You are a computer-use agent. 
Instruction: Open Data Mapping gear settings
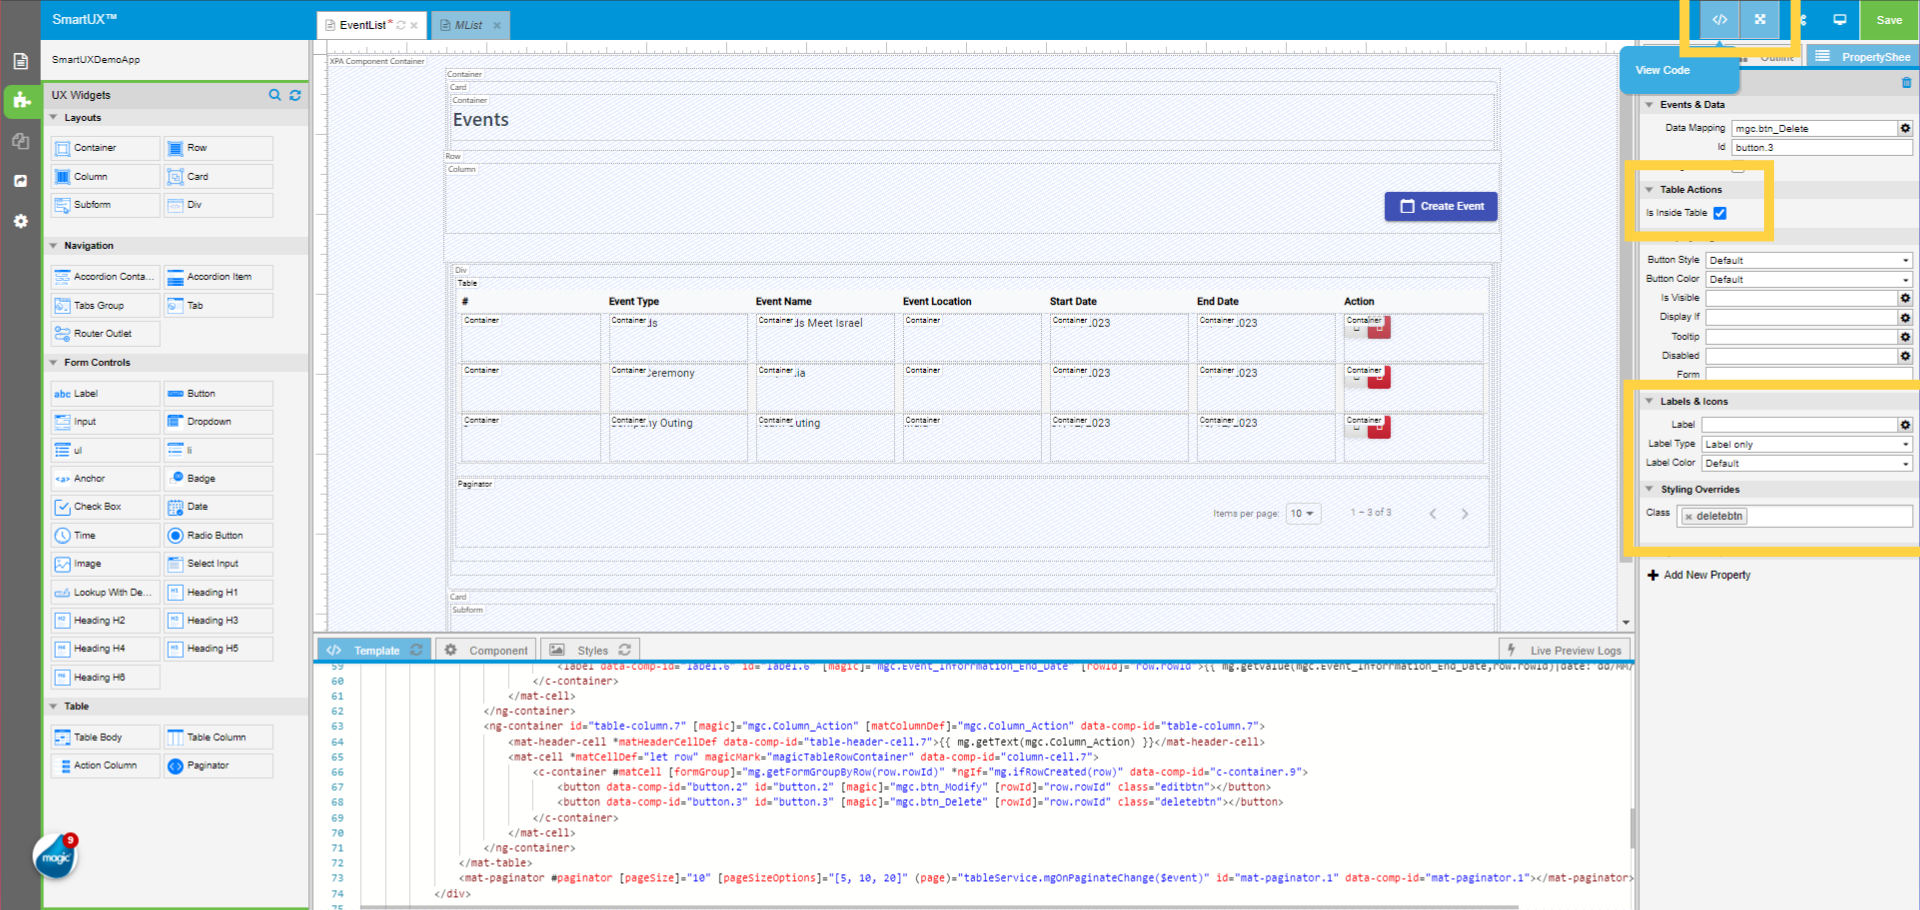(x=1905, y=128)
